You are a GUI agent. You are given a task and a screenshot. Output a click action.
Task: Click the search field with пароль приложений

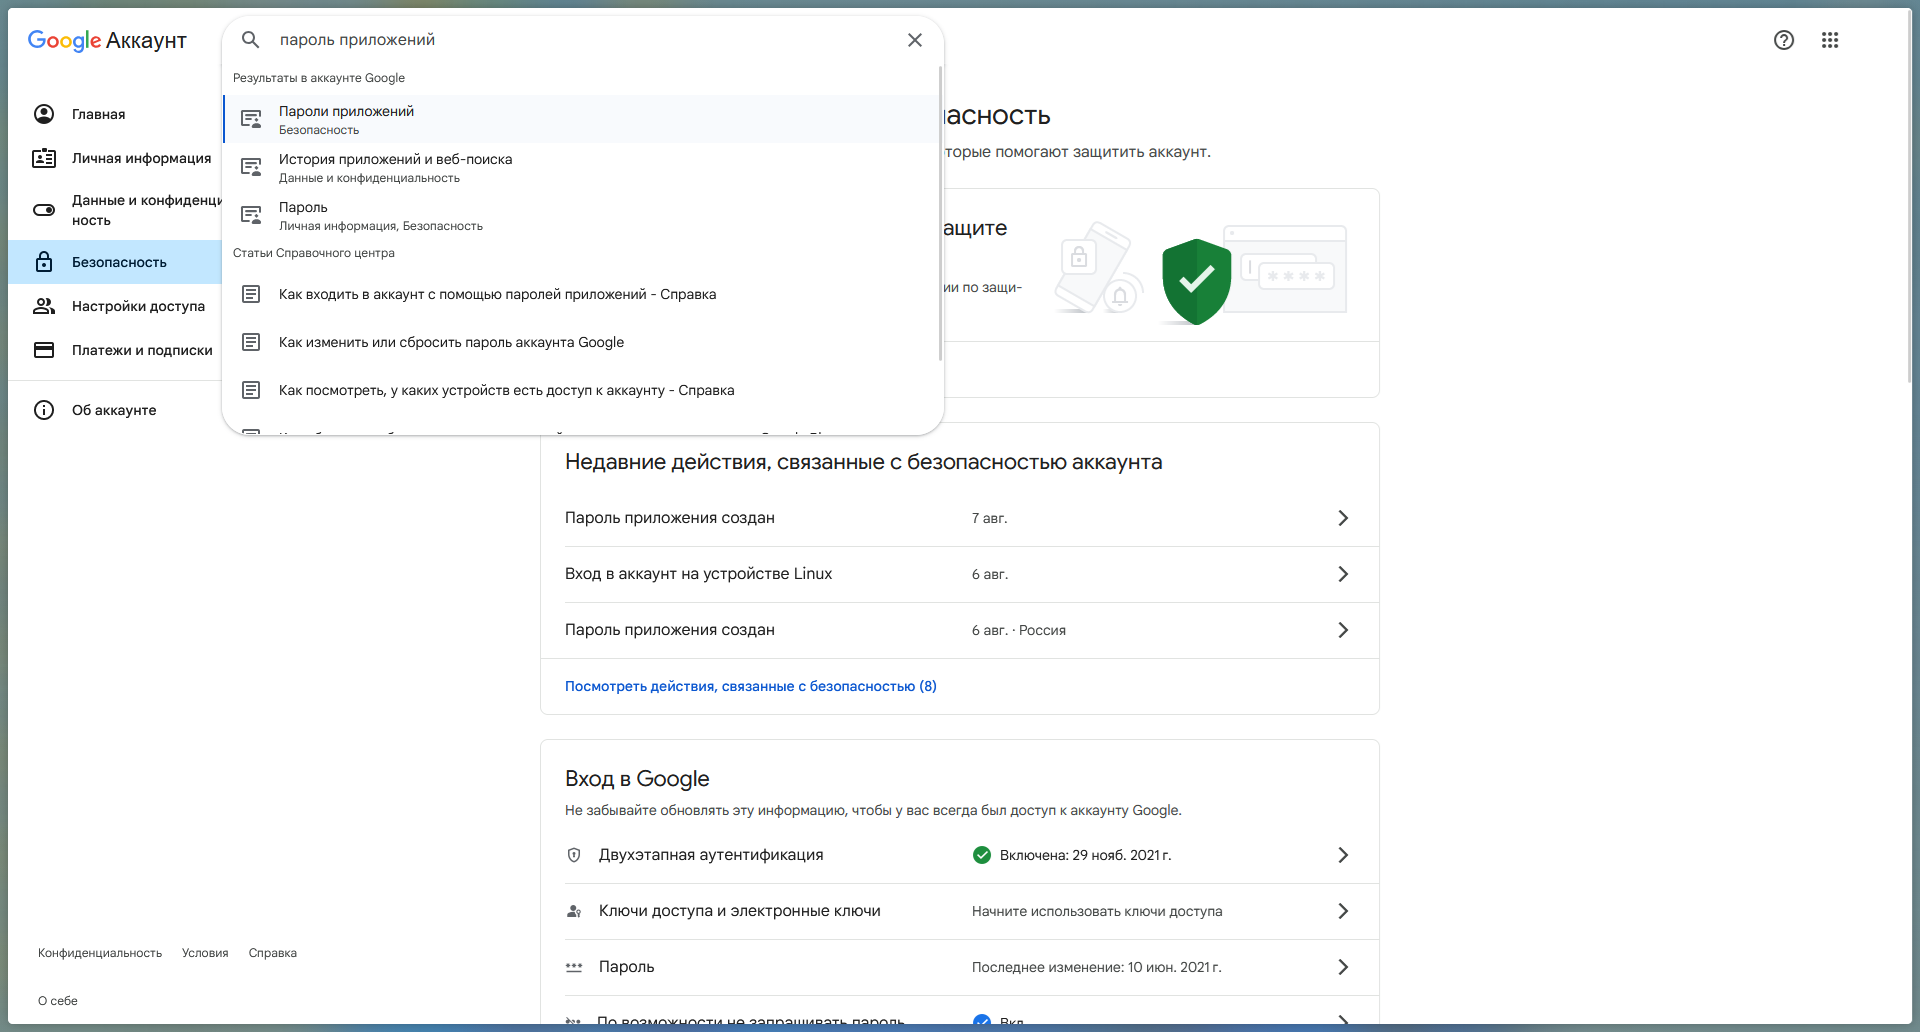coord(585,40)
